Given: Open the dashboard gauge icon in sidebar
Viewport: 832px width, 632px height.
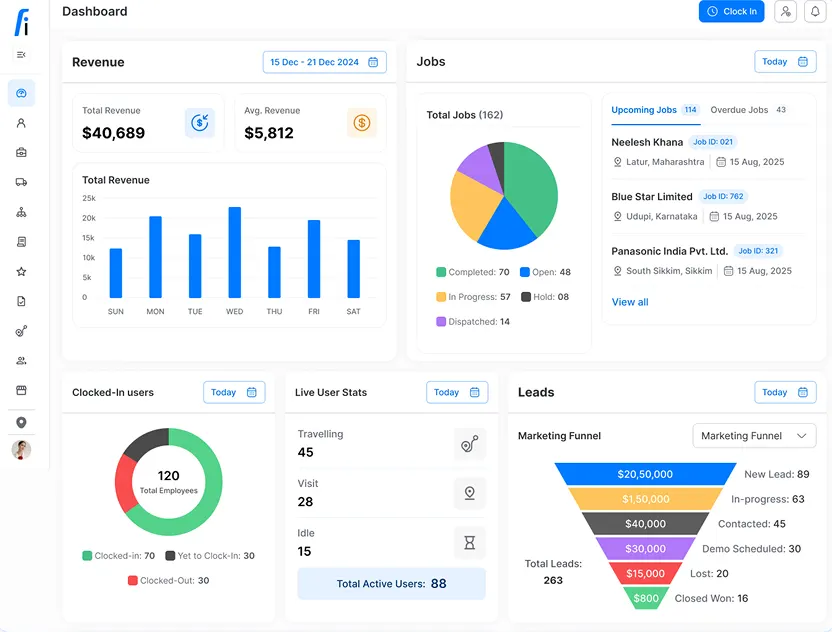Looking at the screenshot, I should pos(21,93).
